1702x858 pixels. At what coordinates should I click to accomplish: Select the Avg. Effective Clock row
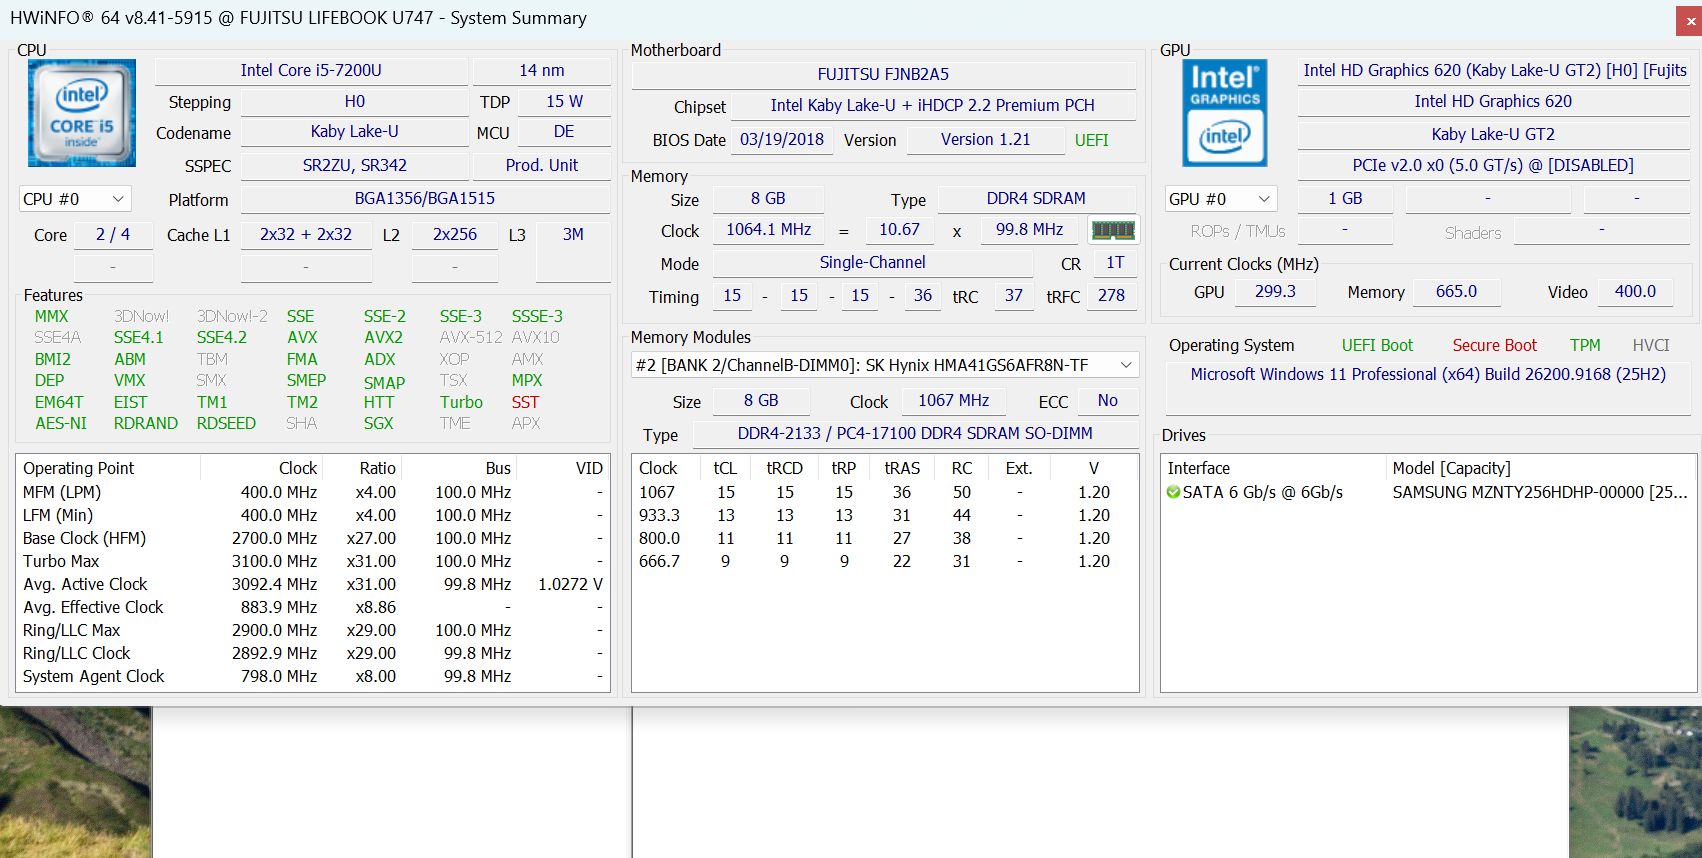point(313,607)
